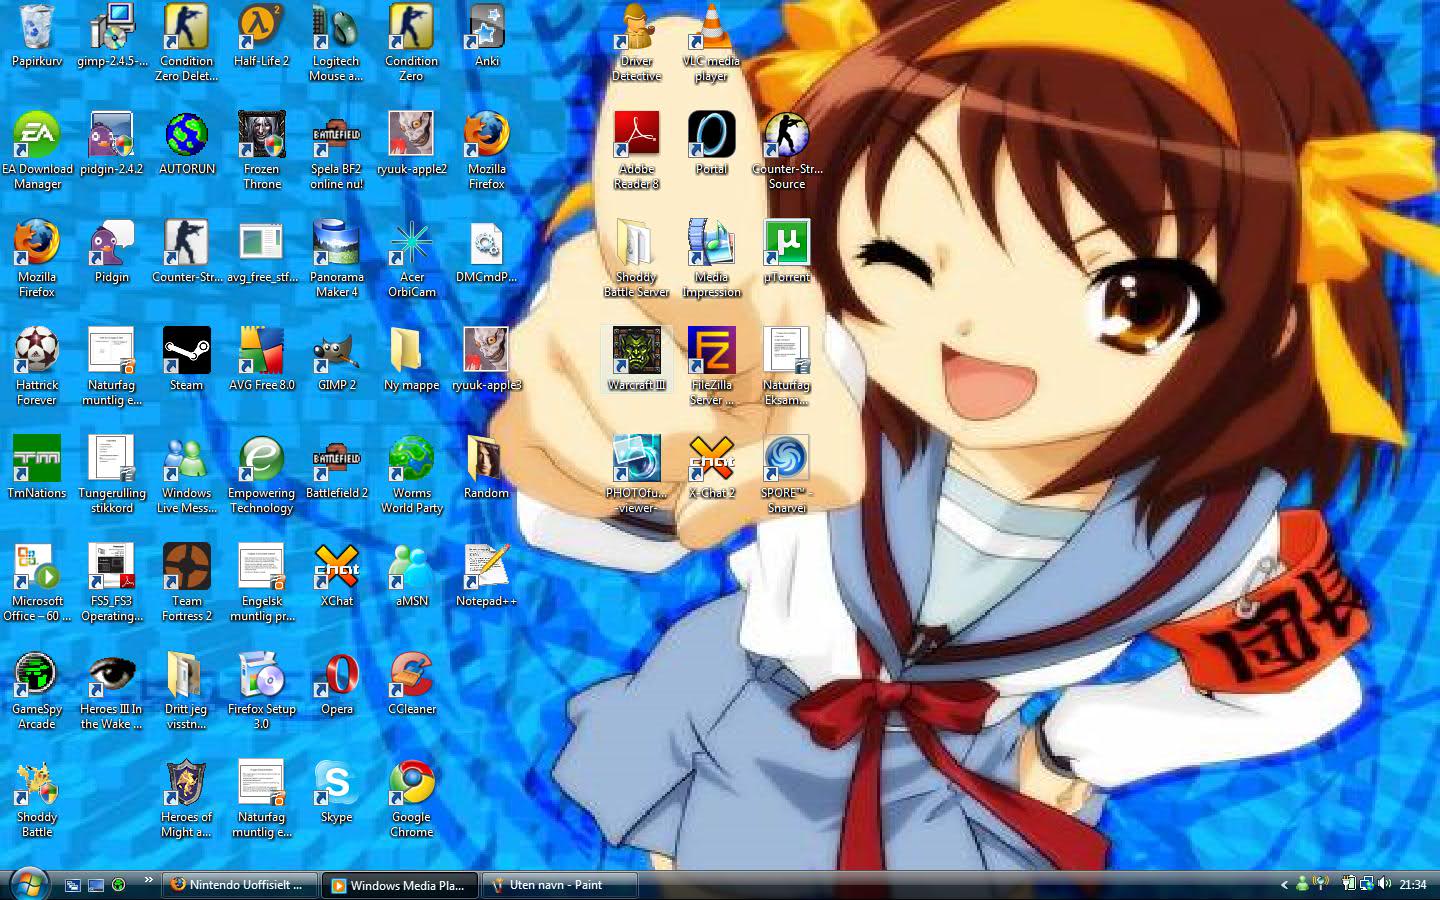Open the Papirkurv recycle bin
The height and width of the screenshot is (900, 1440).
37,28
